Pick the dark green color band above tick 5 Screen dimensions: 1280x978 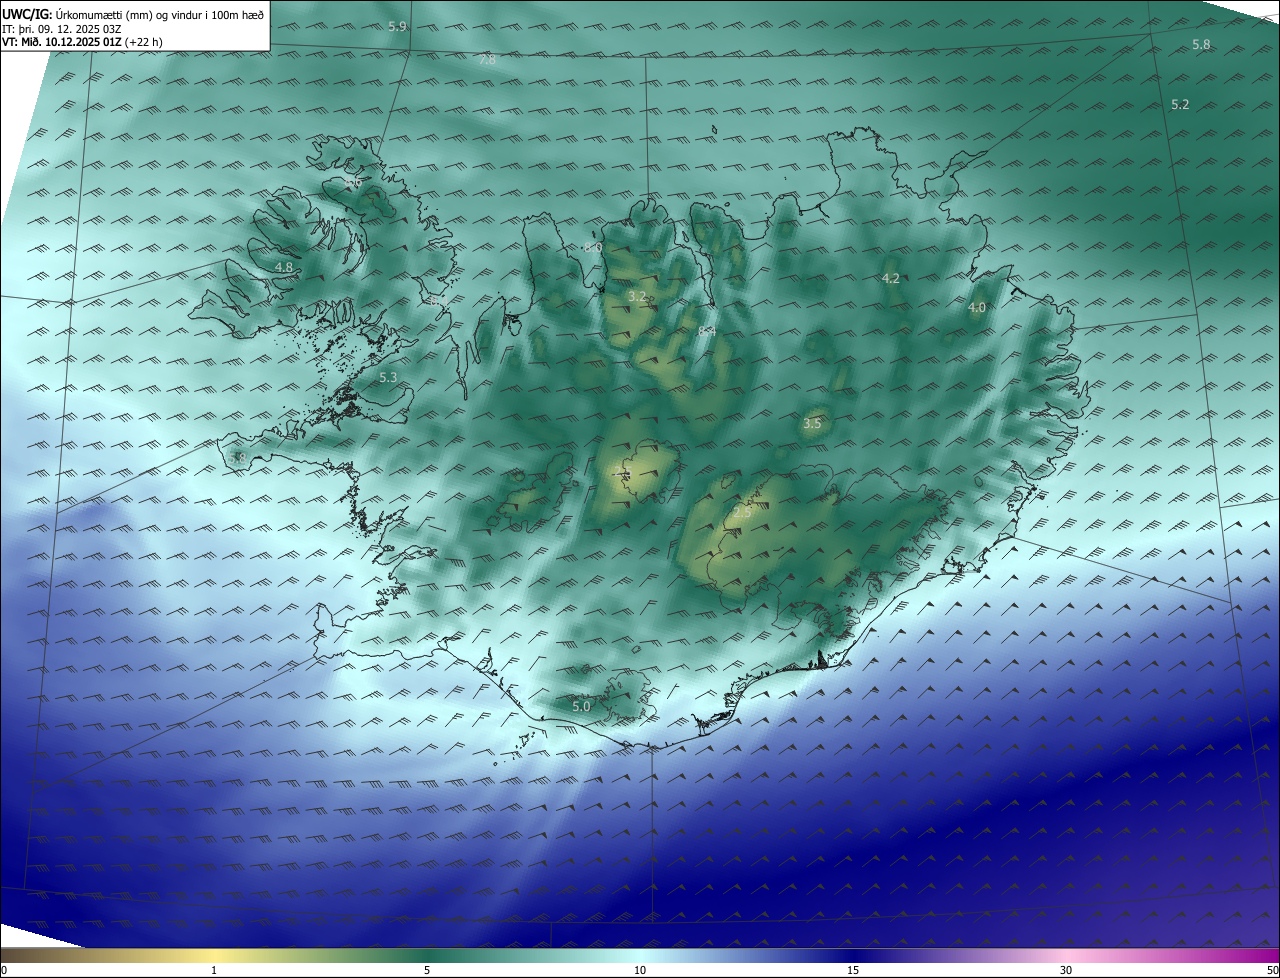(x=427, y=956)
